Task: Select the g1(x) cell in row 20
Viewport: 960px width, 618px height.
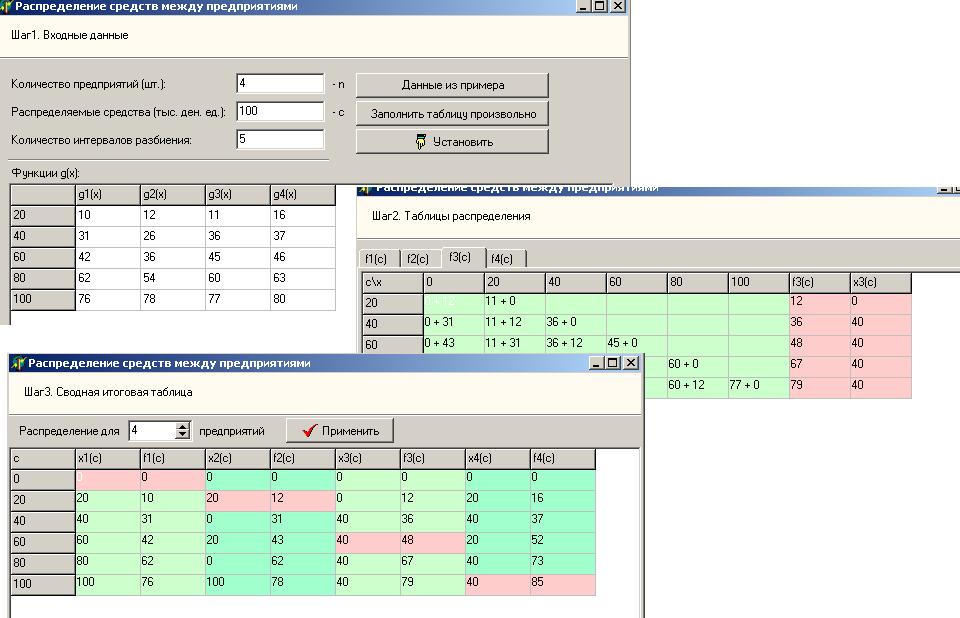Action: pyautogui.click(x=107, y=216)
